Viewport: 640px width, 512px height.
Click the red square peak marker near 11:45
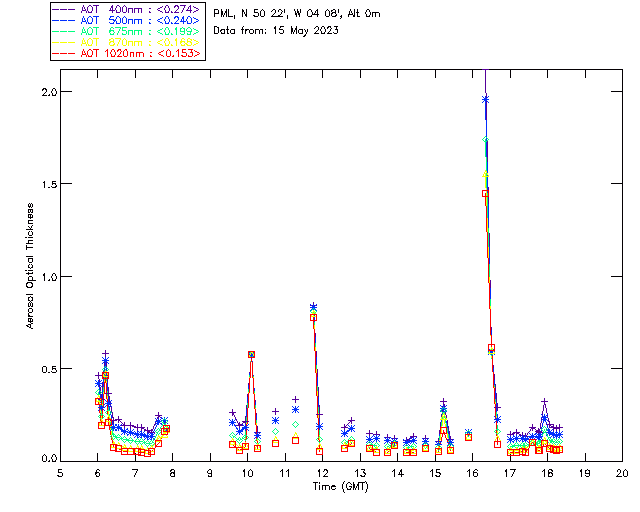(x=313, y=318)
